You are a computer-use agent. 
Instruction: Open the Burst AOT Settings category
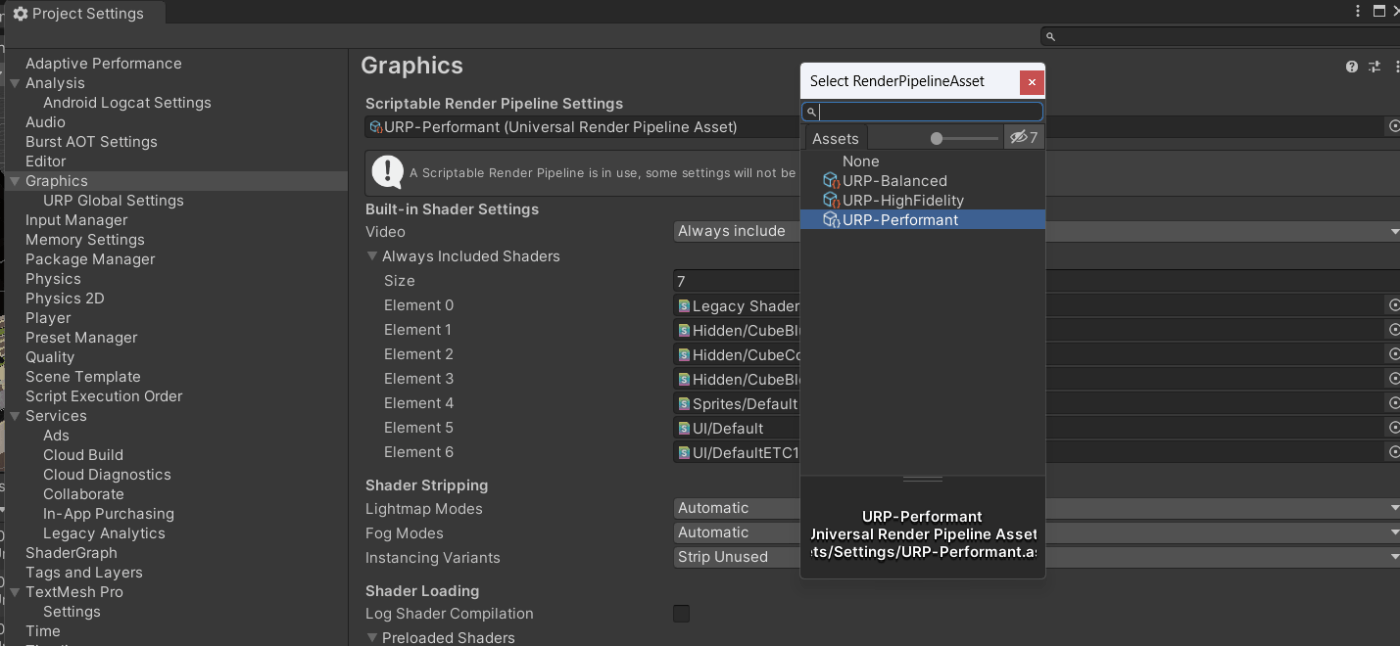point(91,142)
